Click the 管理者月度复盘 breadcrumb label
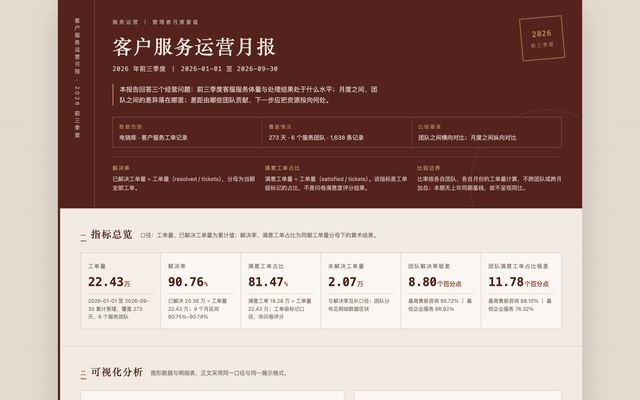Viewport: 640px width, 400px height. (175, 22)
